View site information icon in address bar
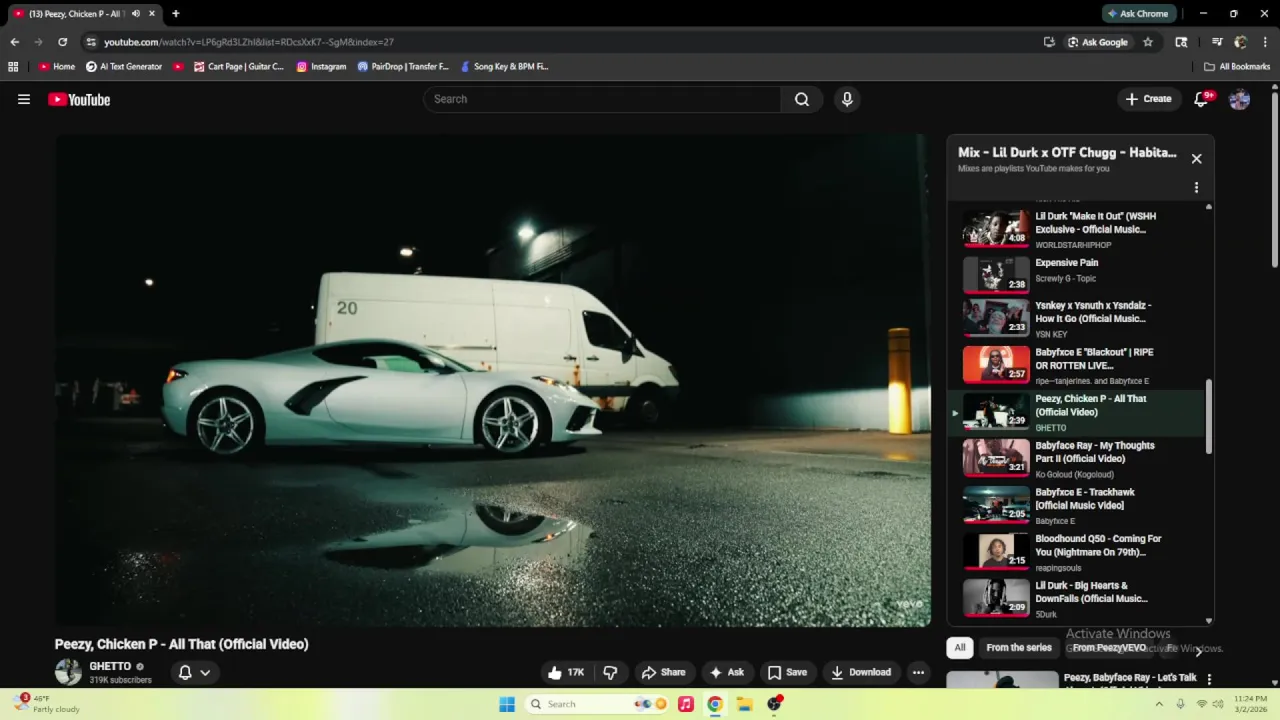Viewport: 1280px width, 720px height. [x=91, y=42]
